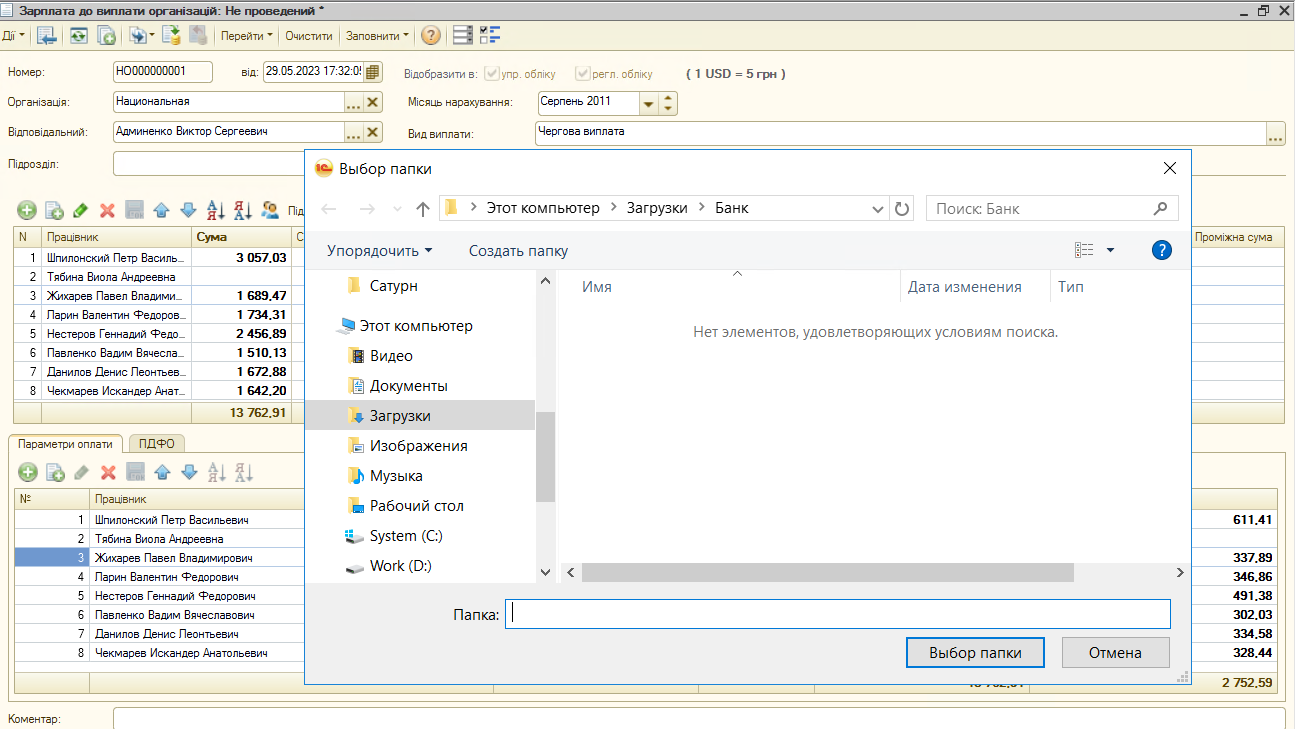Click the checklist view icon in top toolbar

(490, 36)
